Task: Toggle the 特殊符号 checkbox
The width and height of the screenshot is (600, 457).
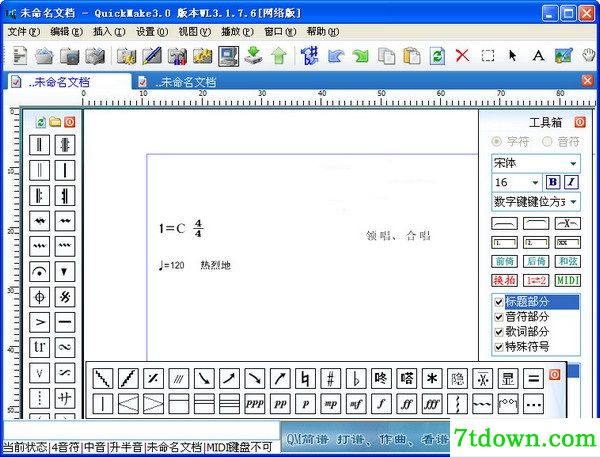Action: 499,347
